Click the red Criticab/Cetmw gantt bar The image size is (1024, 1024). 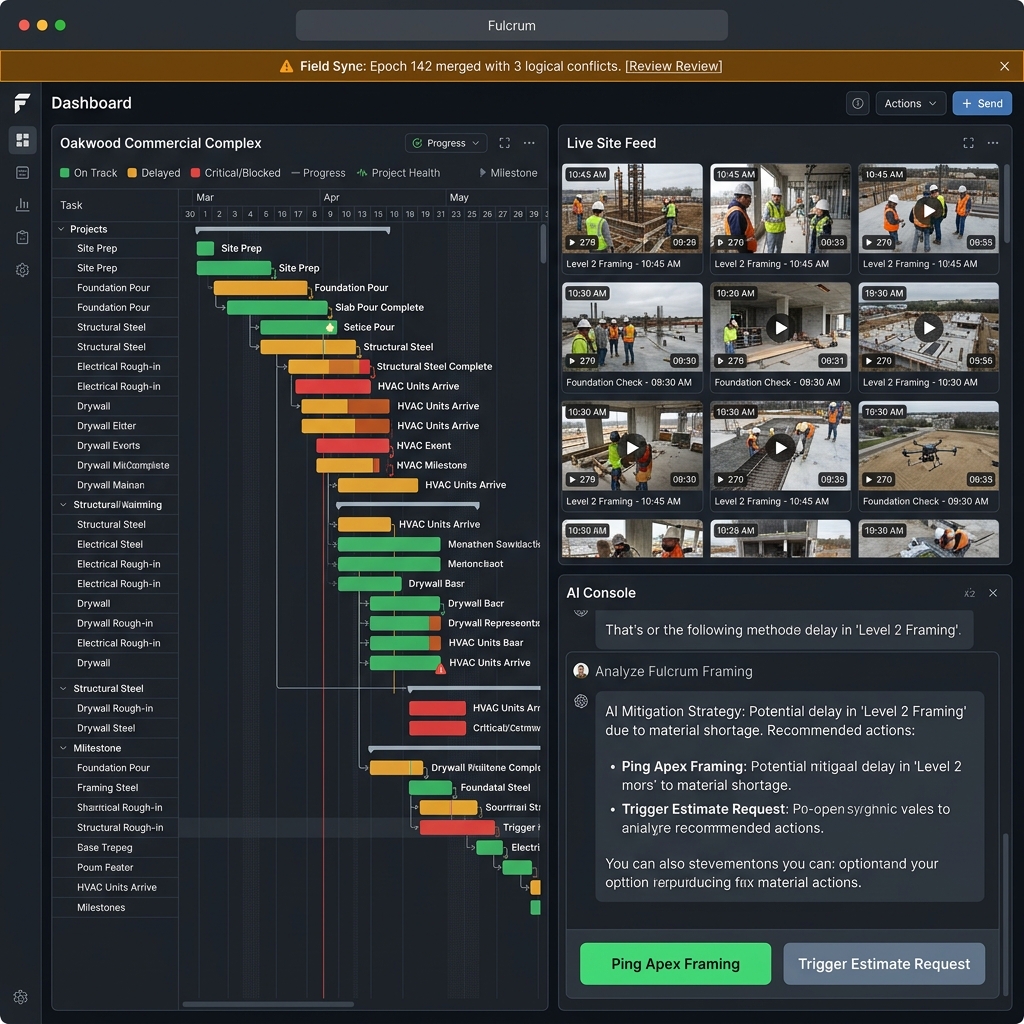(437, 728)
